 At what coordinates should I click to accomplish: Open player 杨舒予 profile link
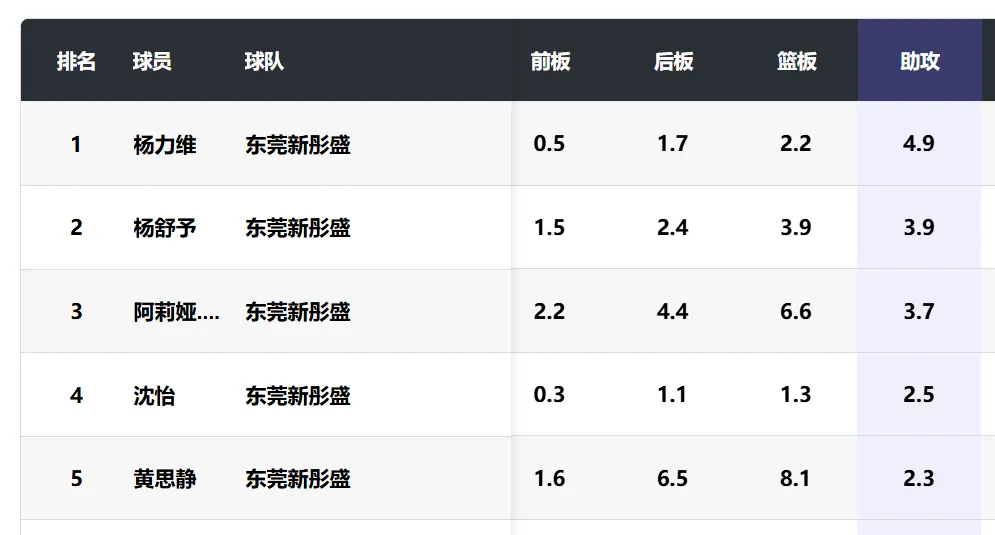pos(165,228)
